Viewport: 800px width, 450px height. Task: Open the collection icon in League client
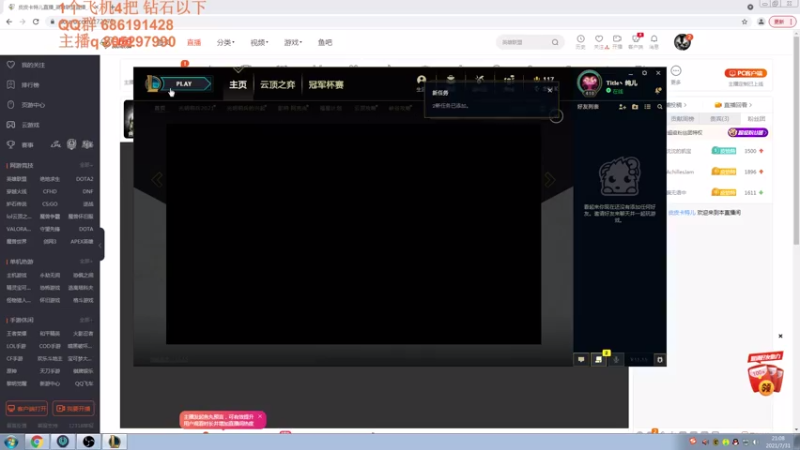[x=451, y=80]
